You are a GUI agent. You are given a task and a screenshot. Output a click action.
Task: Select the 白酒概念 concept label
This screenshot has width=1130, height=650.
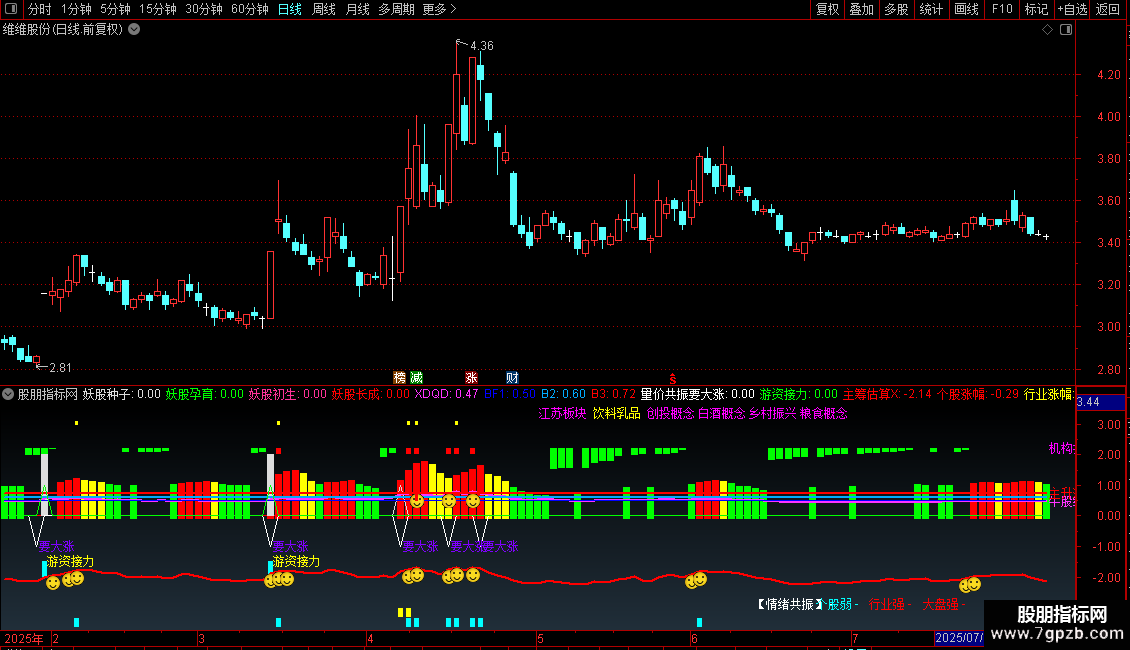tap(721, 414)
